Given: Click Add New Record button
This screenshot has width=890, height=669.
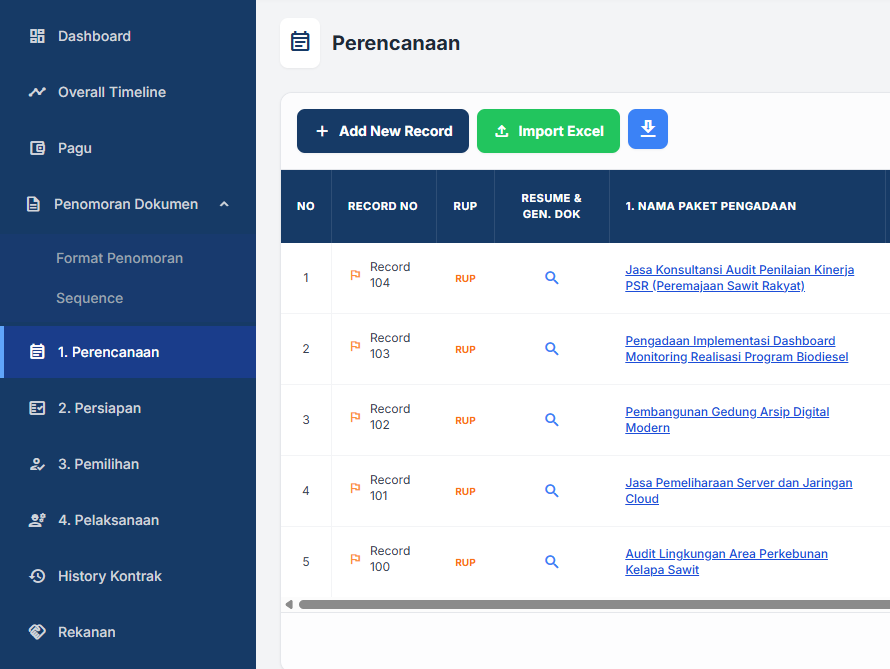Looking at the screenshot, I should pos(383,131).
